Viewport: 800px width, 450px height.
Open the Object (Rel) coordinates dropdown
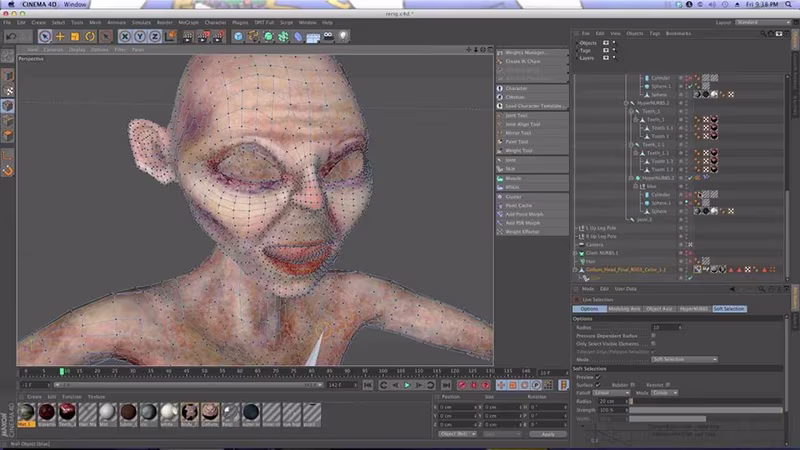pyautogui.click(x=458, y=434)
